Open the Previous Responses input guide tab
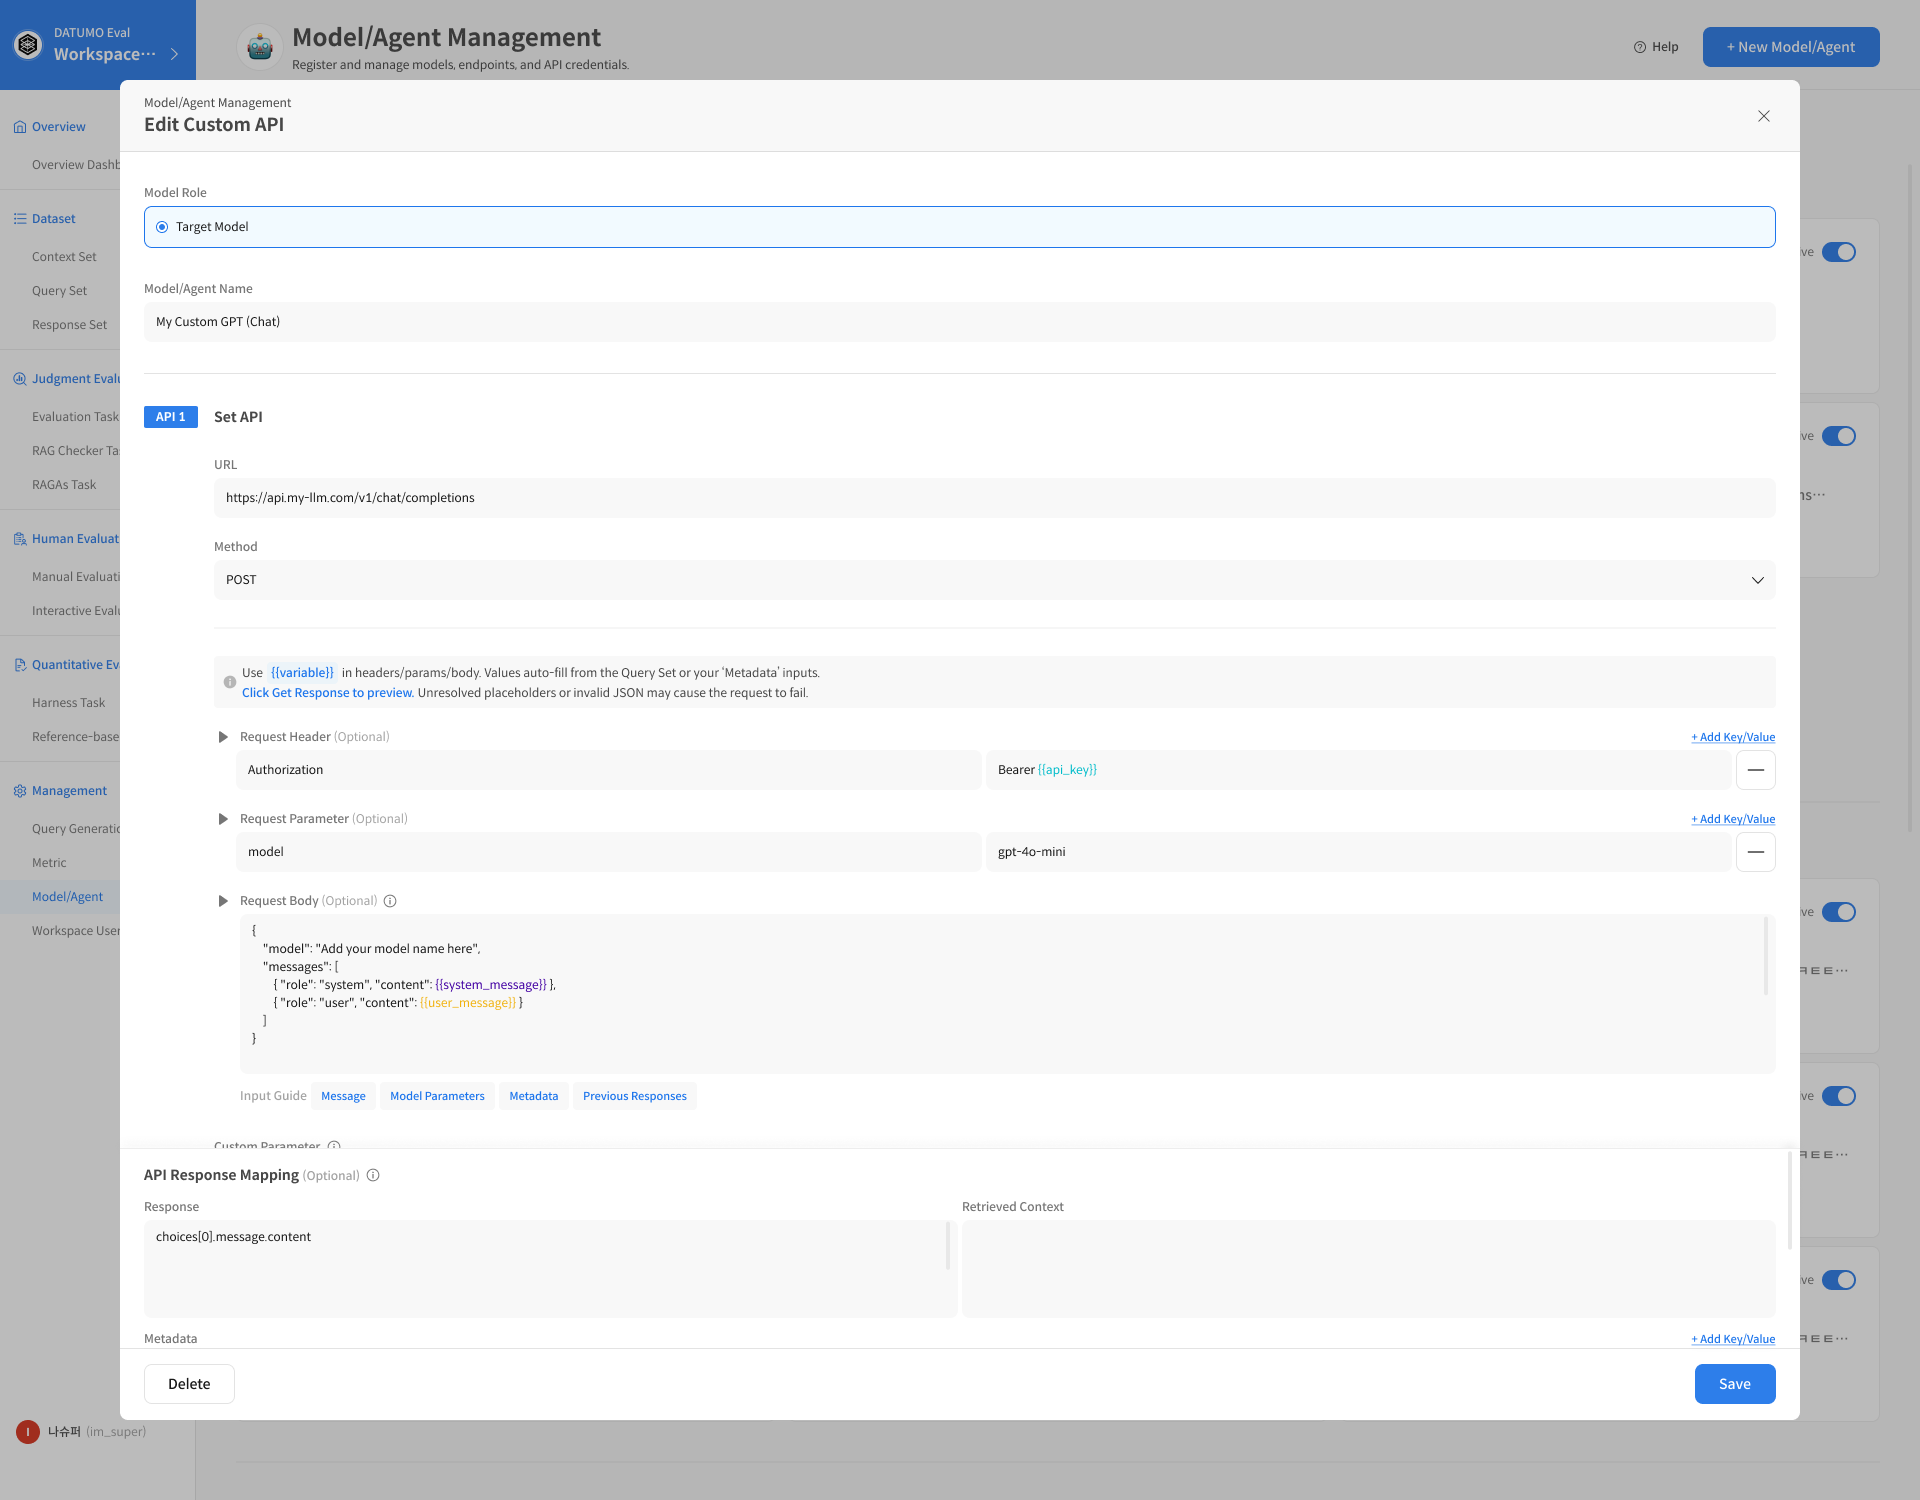 click(x=634, y=1096)
